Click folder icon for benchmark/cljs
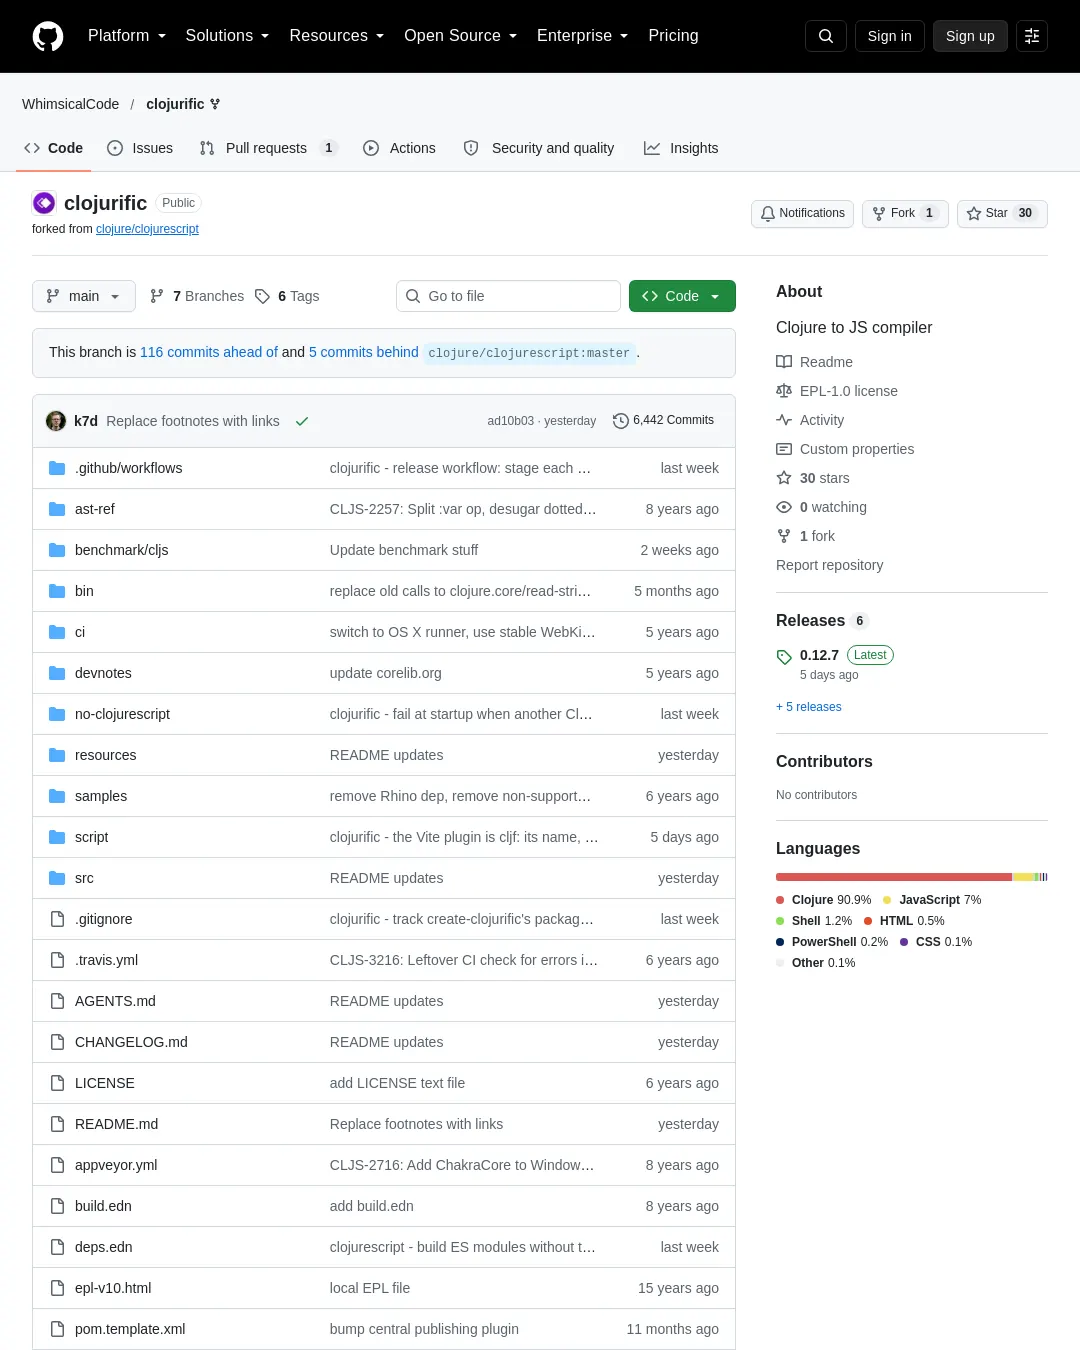 tap(57, 550)
